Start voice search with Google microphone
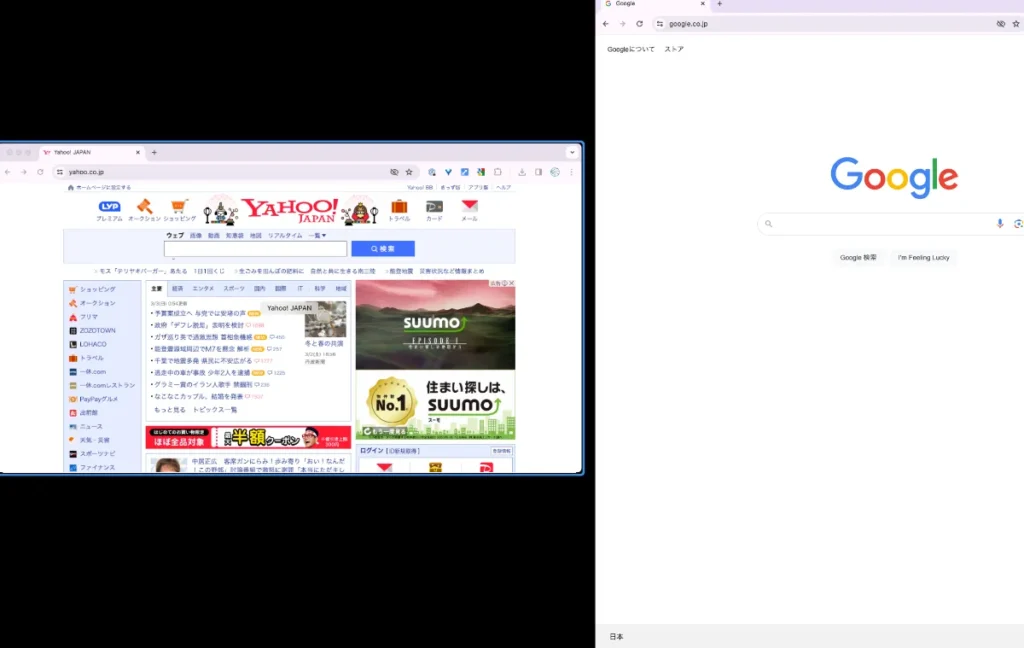 click(1000, 223)
